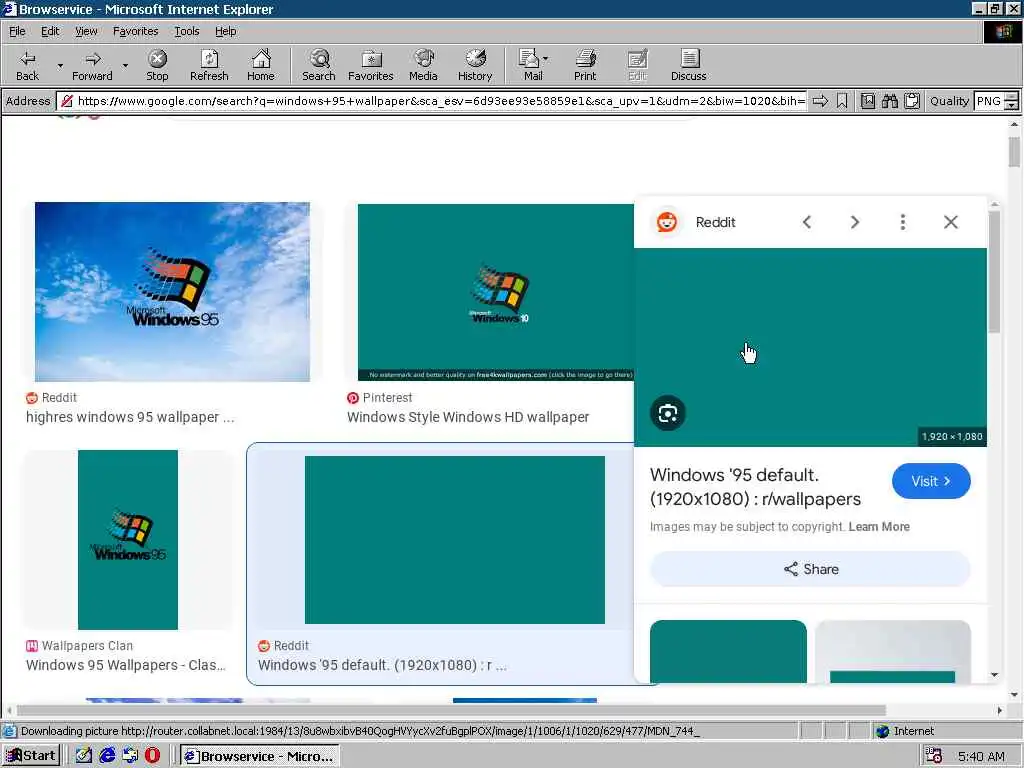
Task: Open the Tools menu
Action: pyautogui.click(x=187, y=31)
